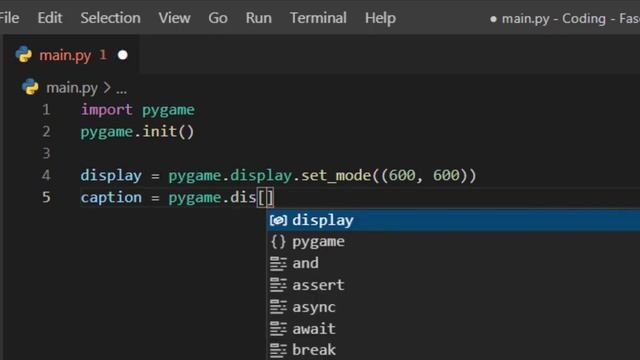The width and height of the screenshot is (640, 360).
Task: Open the Selection menu
Action: [110, 18]
